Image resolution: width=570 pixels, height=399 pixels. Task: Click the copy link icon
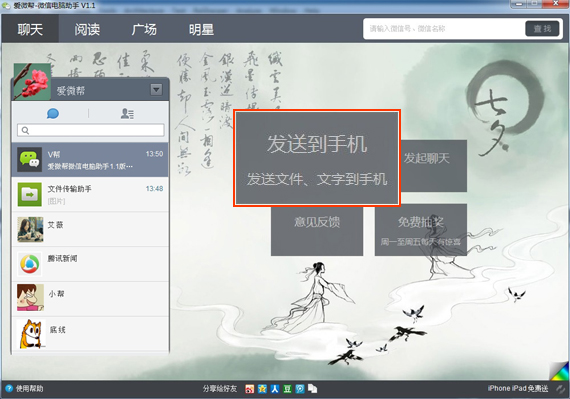(313, 389)
